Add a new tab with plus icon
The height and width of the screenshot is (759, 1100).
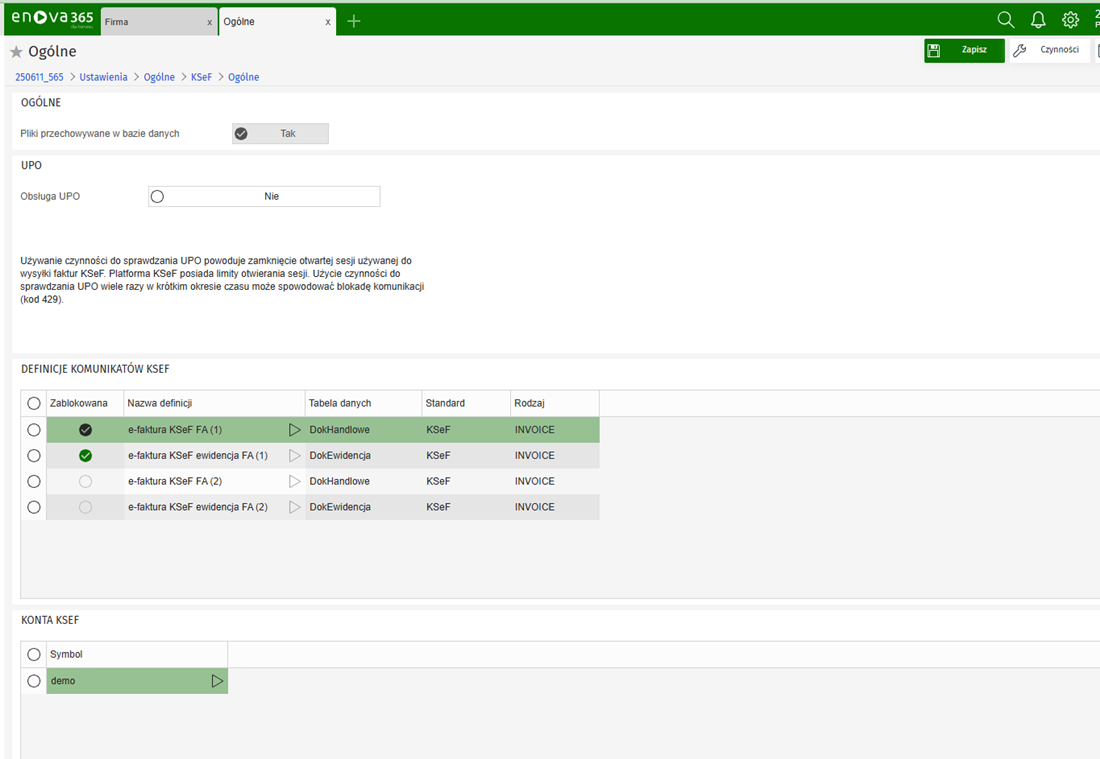[x=353, y=21]
